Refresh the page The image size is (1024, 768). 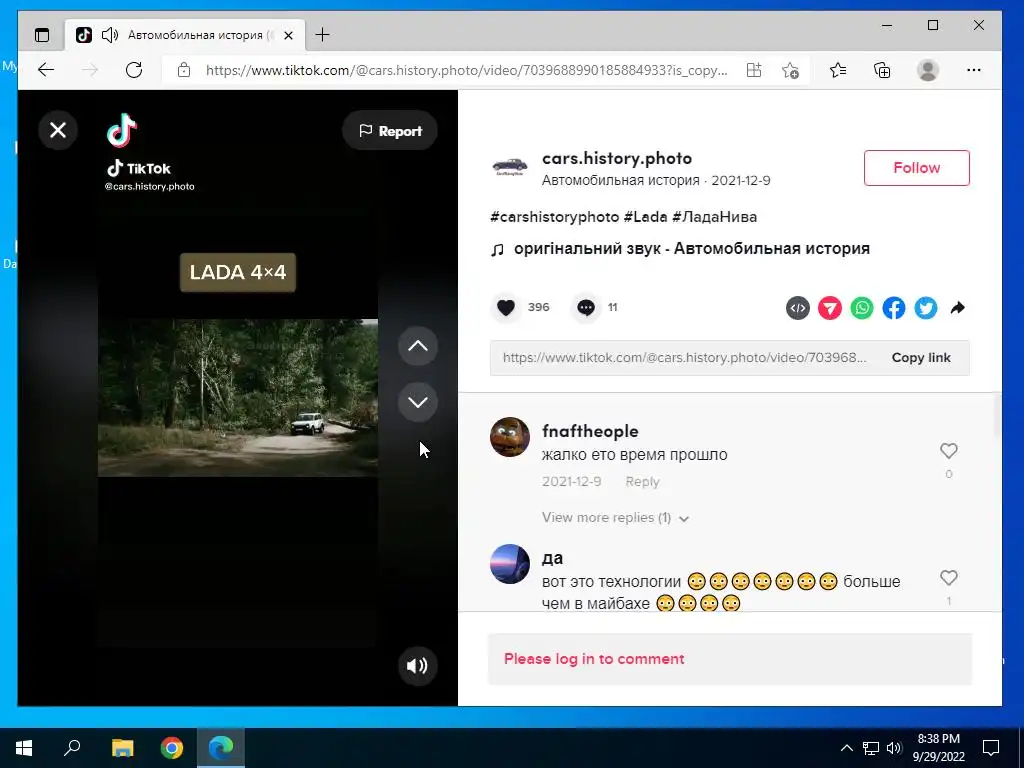[134, 70]
